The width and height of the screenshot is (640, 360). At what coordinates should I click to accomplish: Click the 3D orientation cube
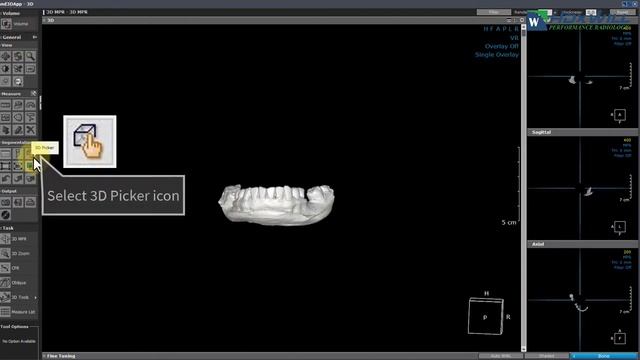click(x=486, y=316)
